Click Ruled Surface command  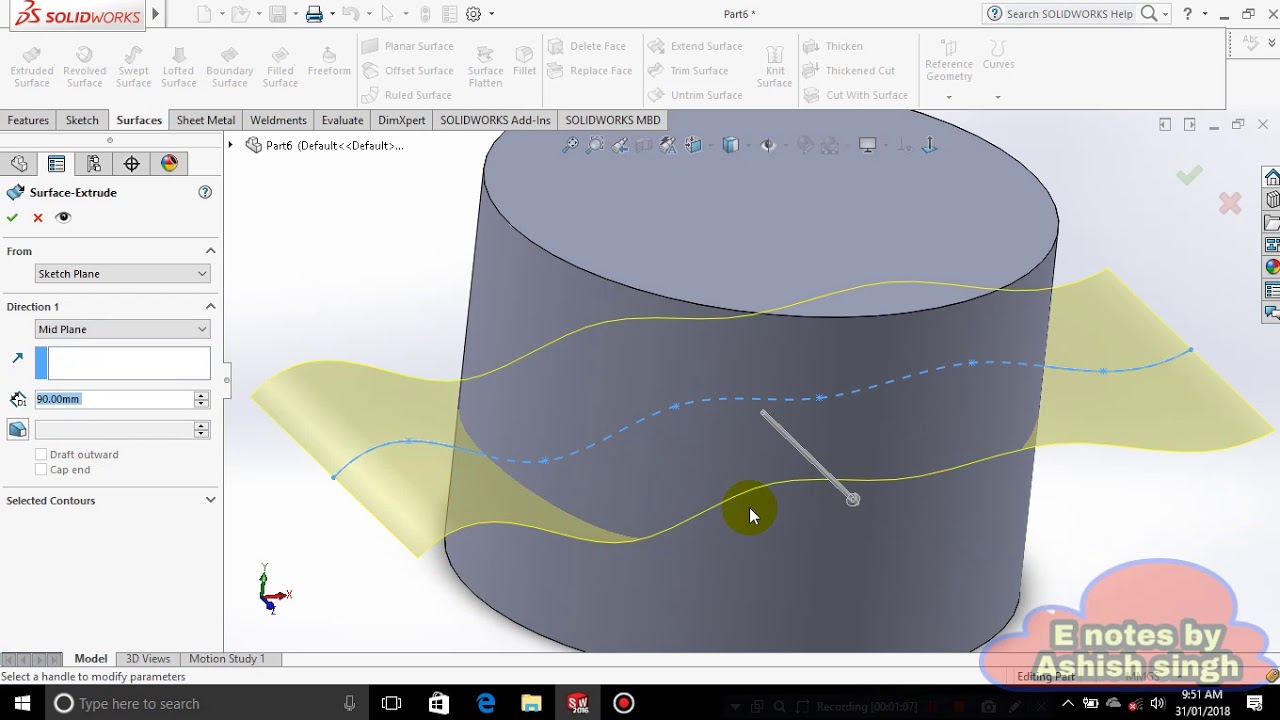coord(408,95)
